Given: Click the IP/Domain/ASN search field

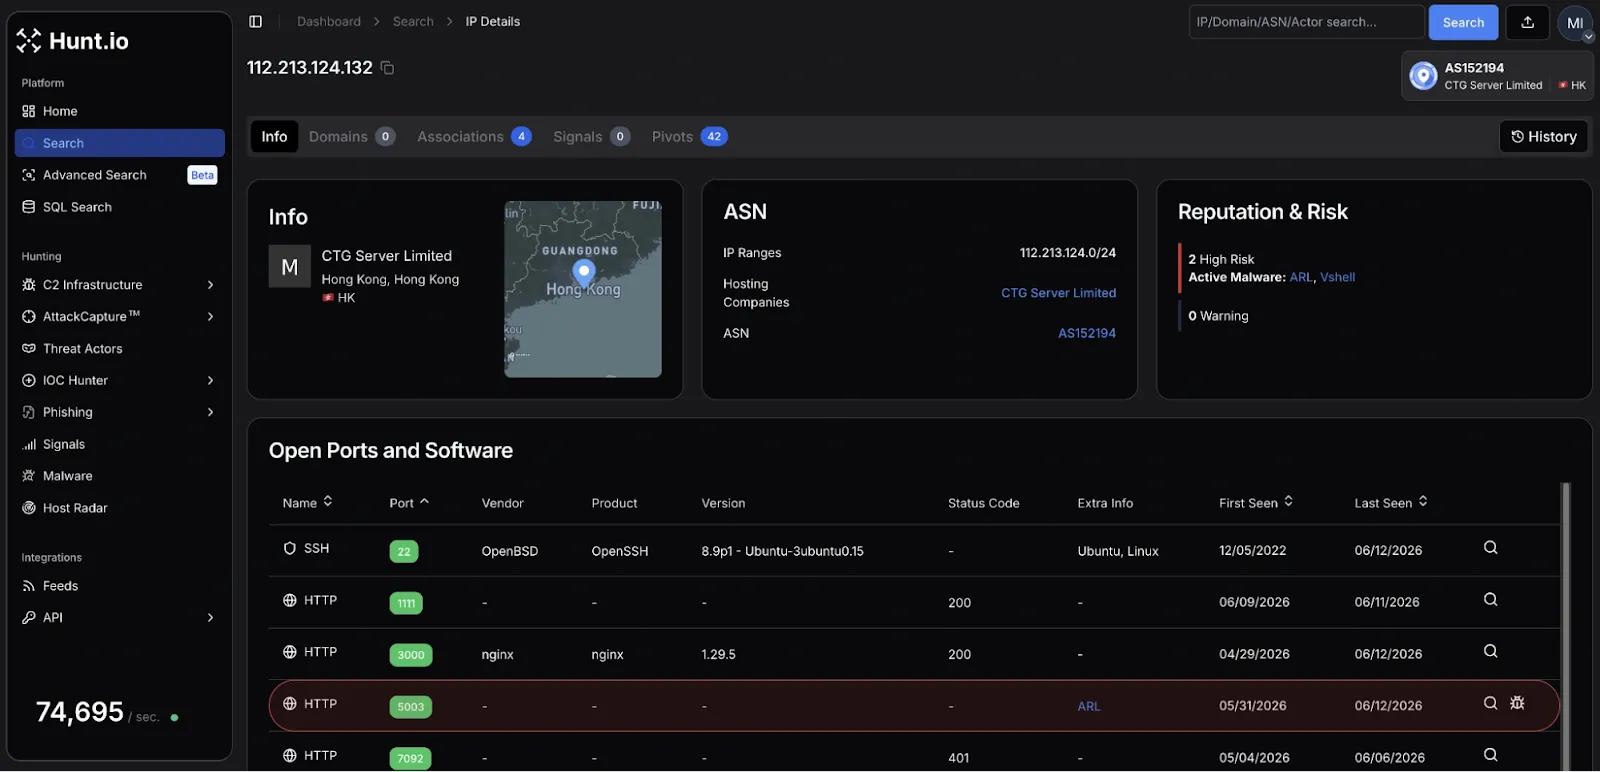Looking at the screenshot, I should (1306, 22).
